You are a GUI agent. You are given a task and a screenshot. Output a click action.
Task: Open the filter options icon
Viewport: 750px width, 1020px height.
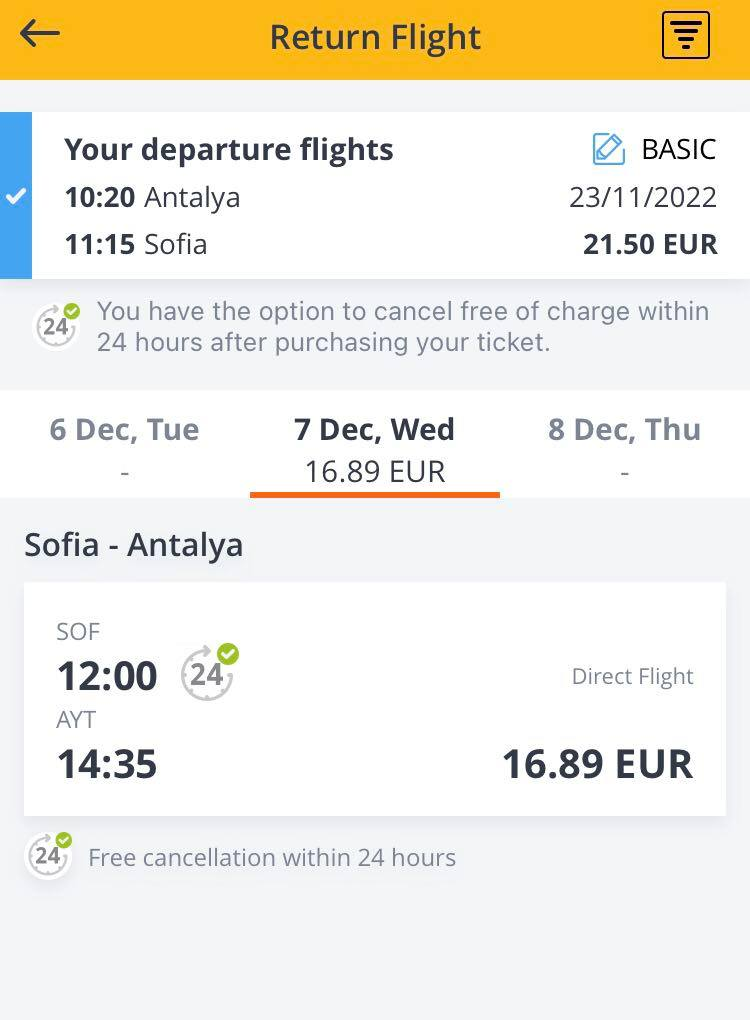[686, 36]
